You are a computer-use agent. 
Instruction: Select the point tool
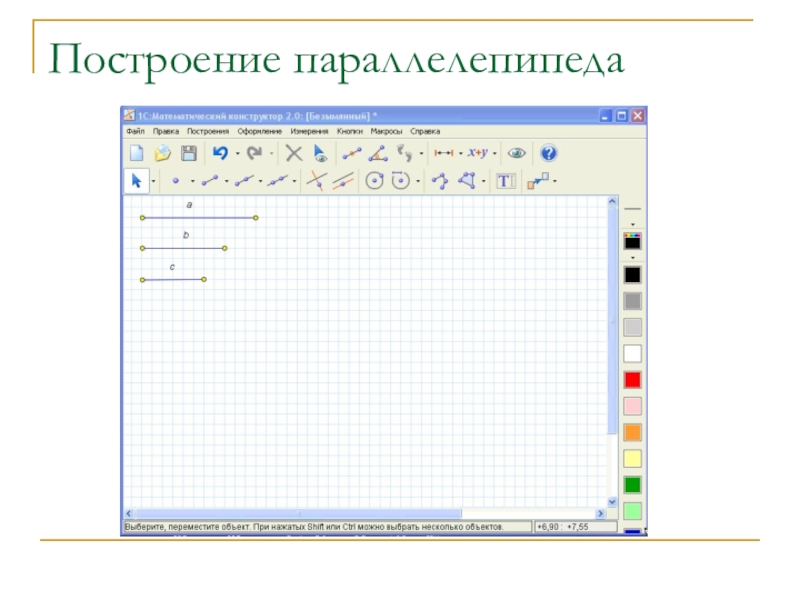point(176,181)
